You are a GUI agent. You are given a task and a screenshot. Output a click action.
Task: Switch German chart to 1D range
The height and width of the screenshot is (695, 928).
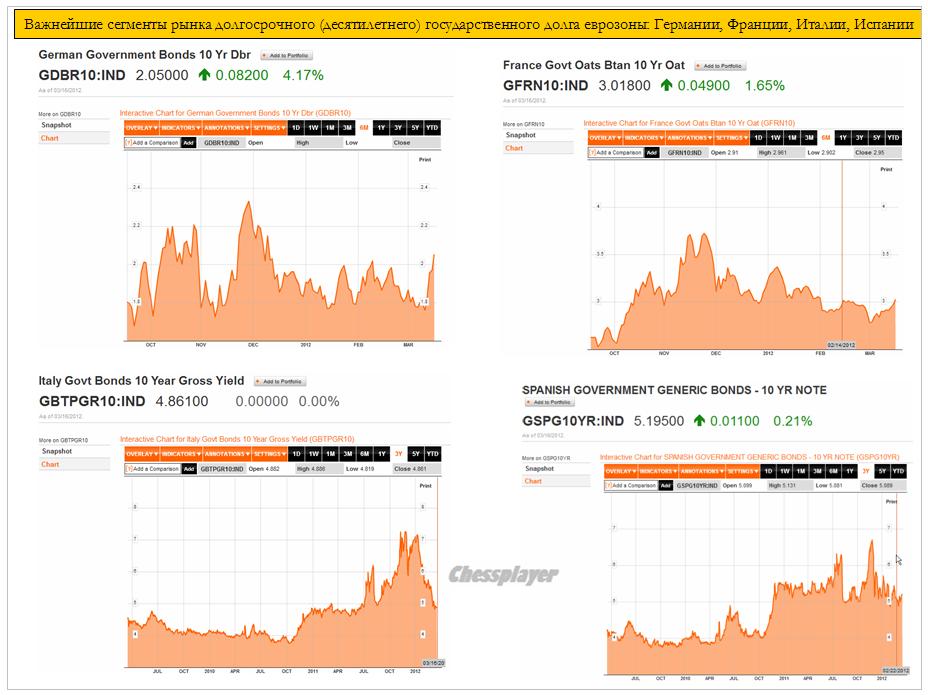[296, 128]
